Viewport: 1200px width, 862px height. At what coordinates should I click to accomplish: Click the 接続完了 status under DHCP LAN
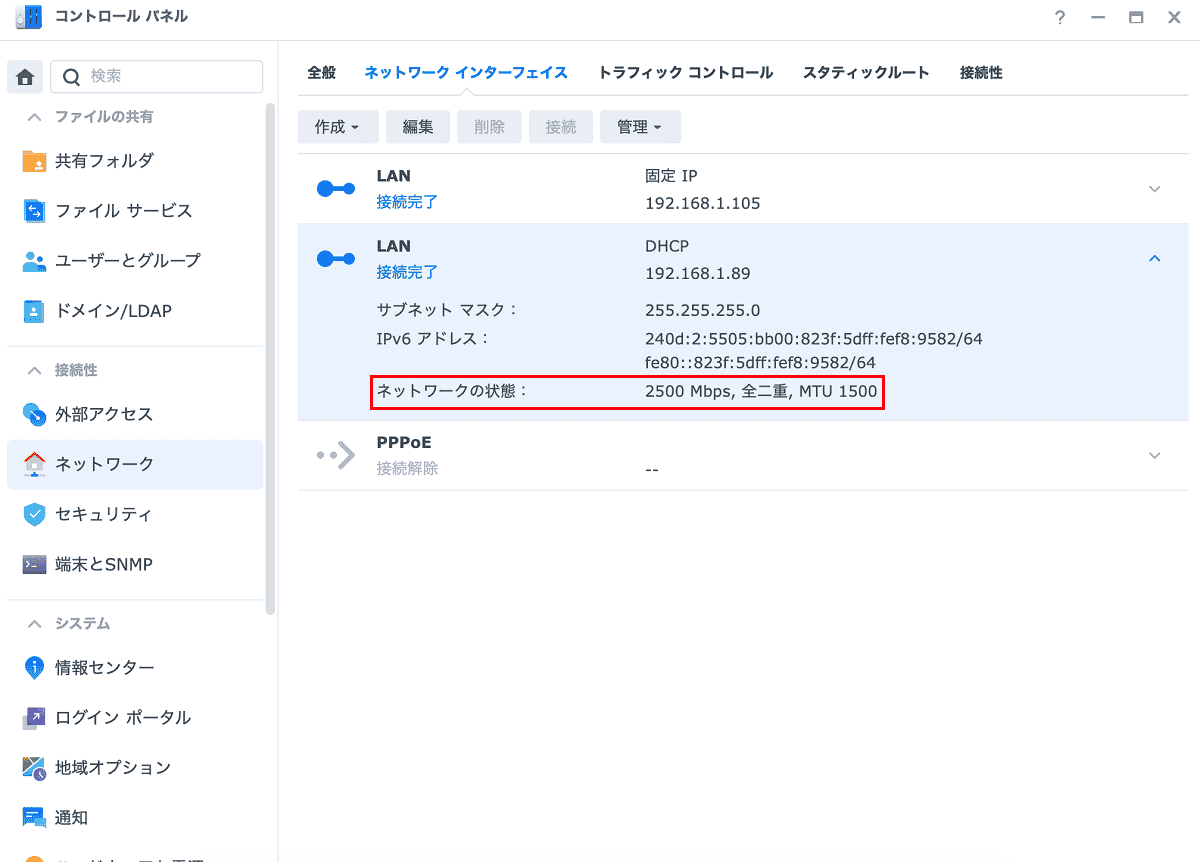click(407, 272)
